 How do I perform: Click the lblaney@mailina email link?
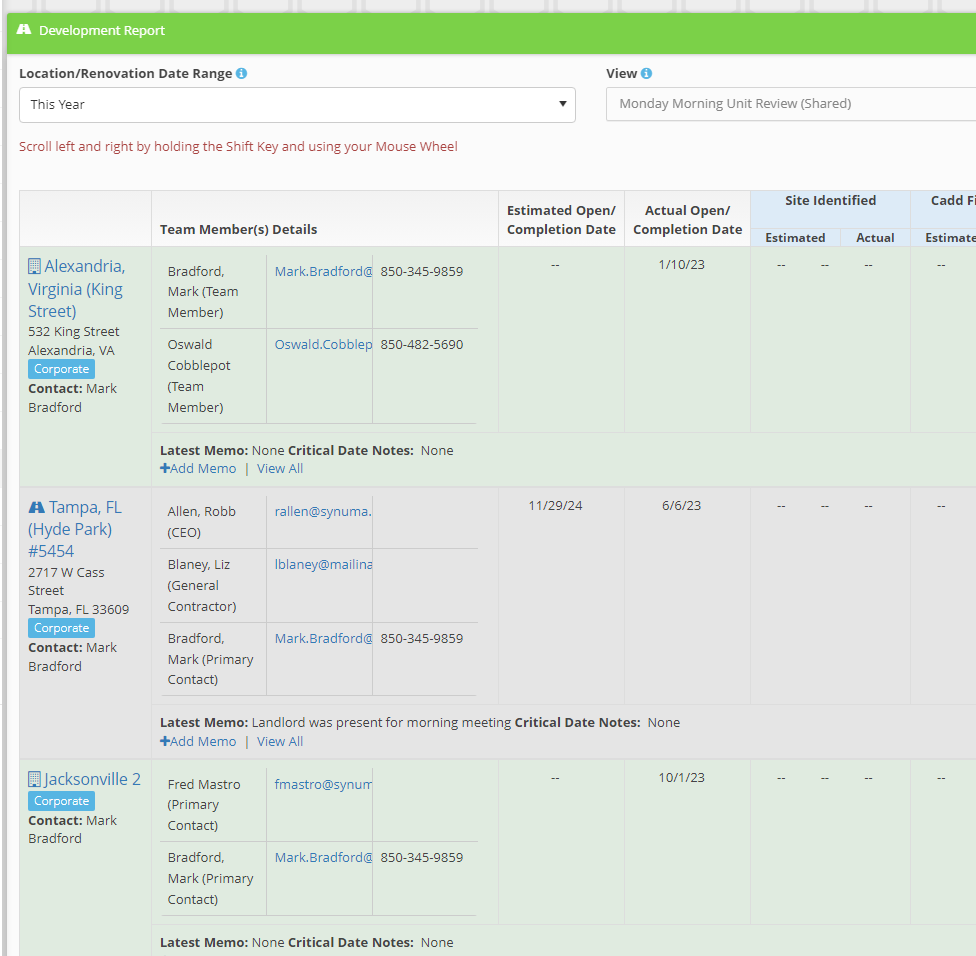[324, 565]
